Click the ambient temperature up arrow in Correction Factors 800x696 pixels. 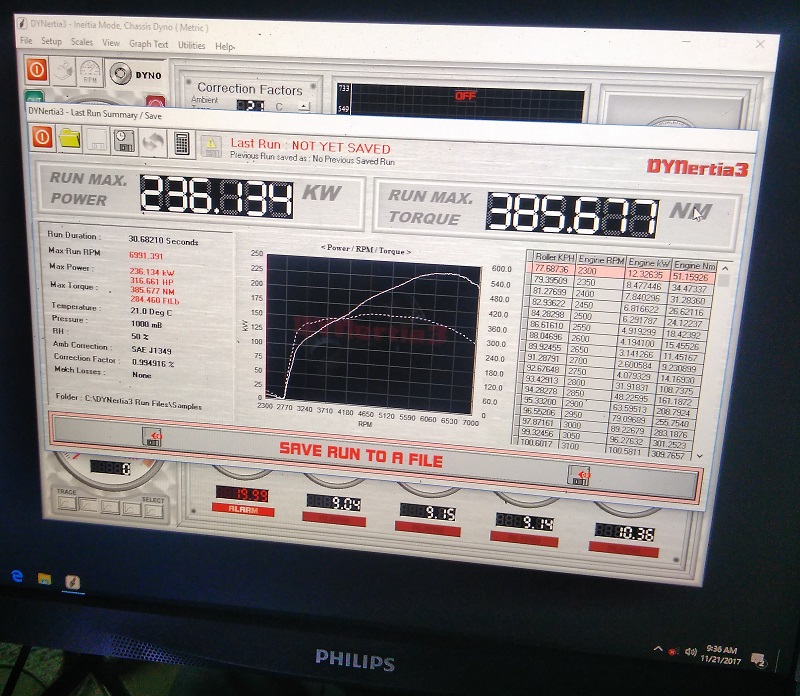(302, 105)
